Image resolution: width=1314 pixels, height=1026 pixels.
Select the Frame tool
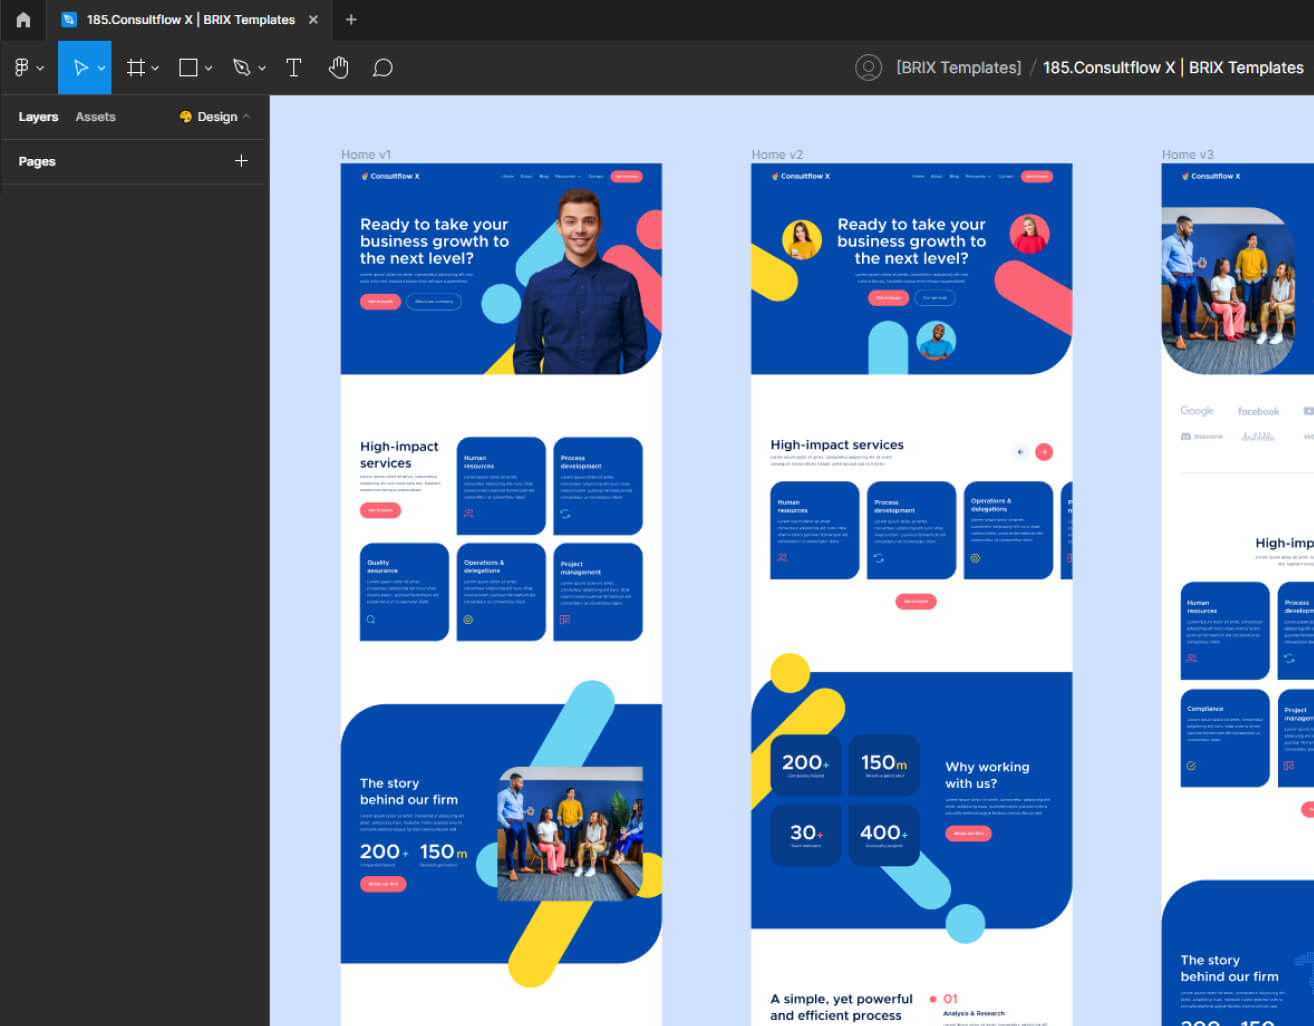point(136,67)
